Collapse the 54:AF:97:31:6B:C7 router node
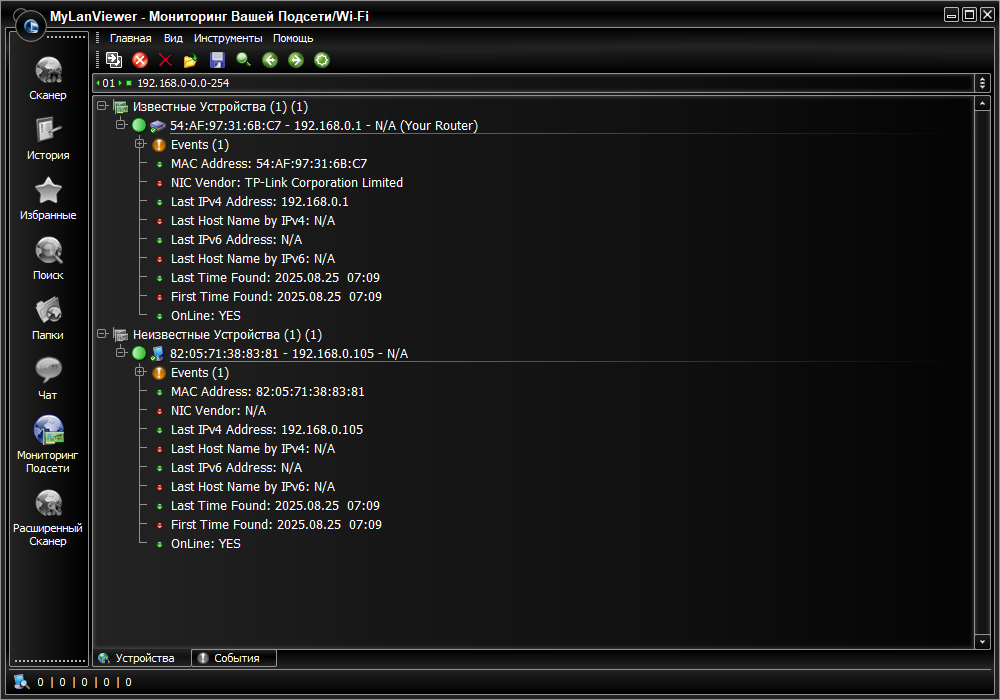1000x700 pixels. pos(121,124)
